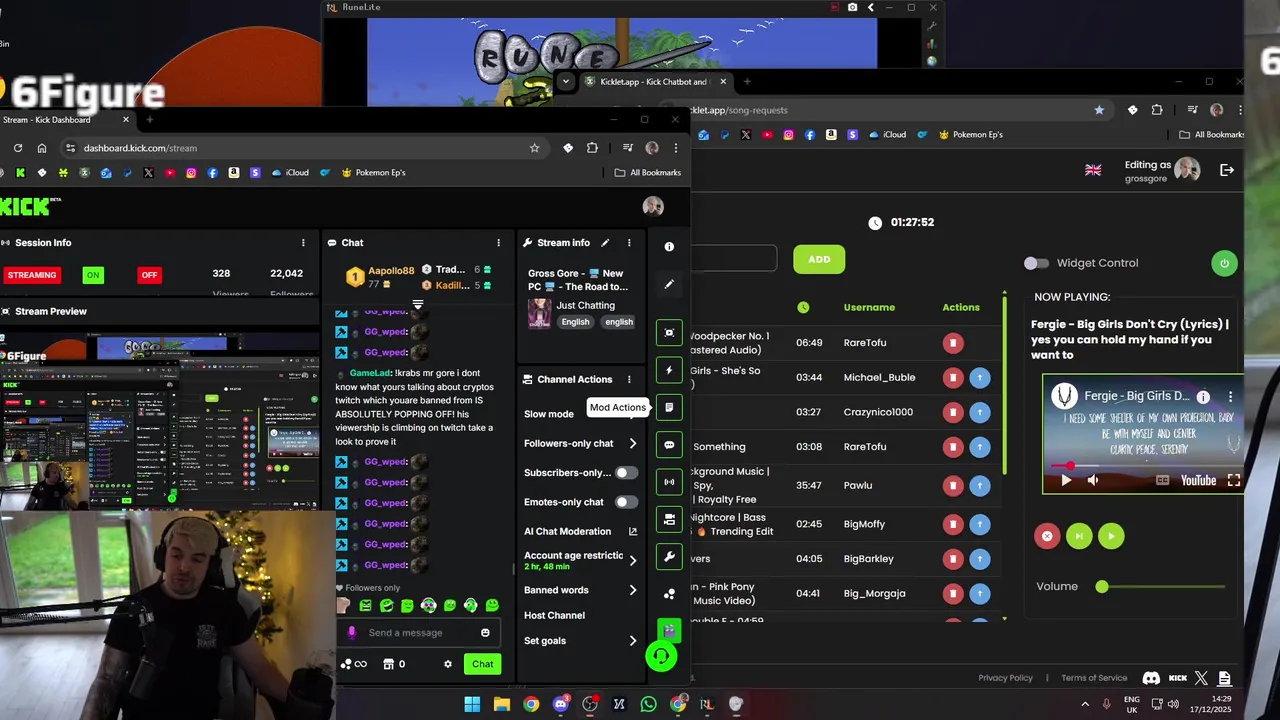Edit stream info with the pencil icon
Viewport: 1280px width, 720px height.
[x=605, y=243]
